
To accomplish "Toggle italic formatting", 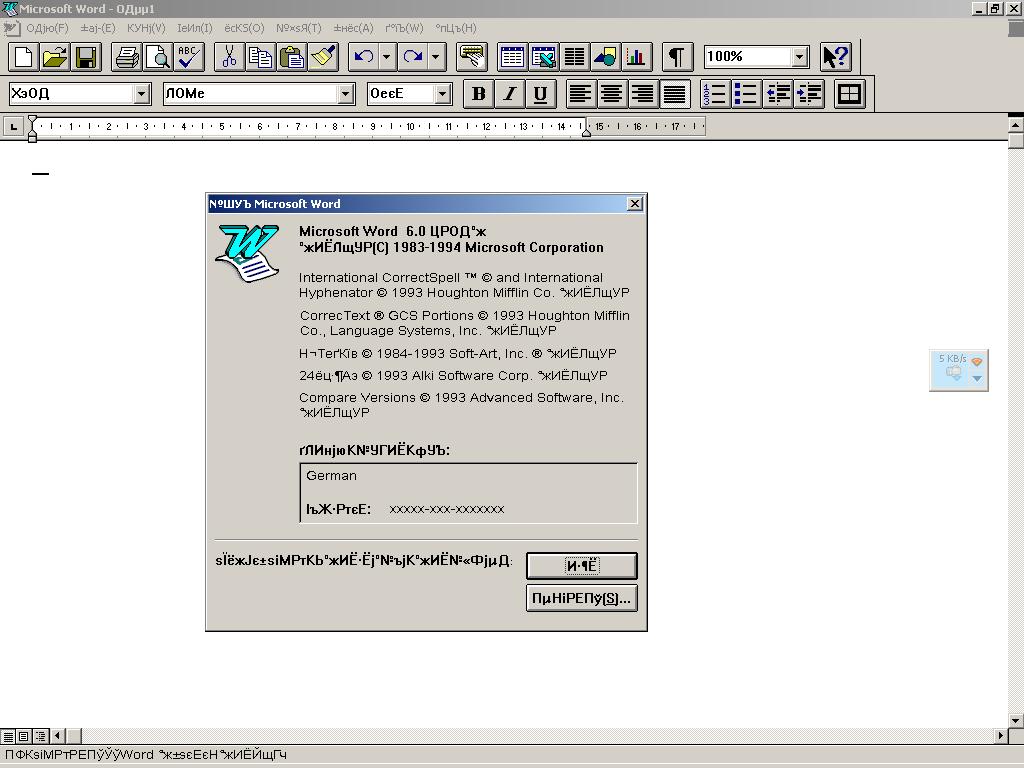I will (x=510, y=94).
